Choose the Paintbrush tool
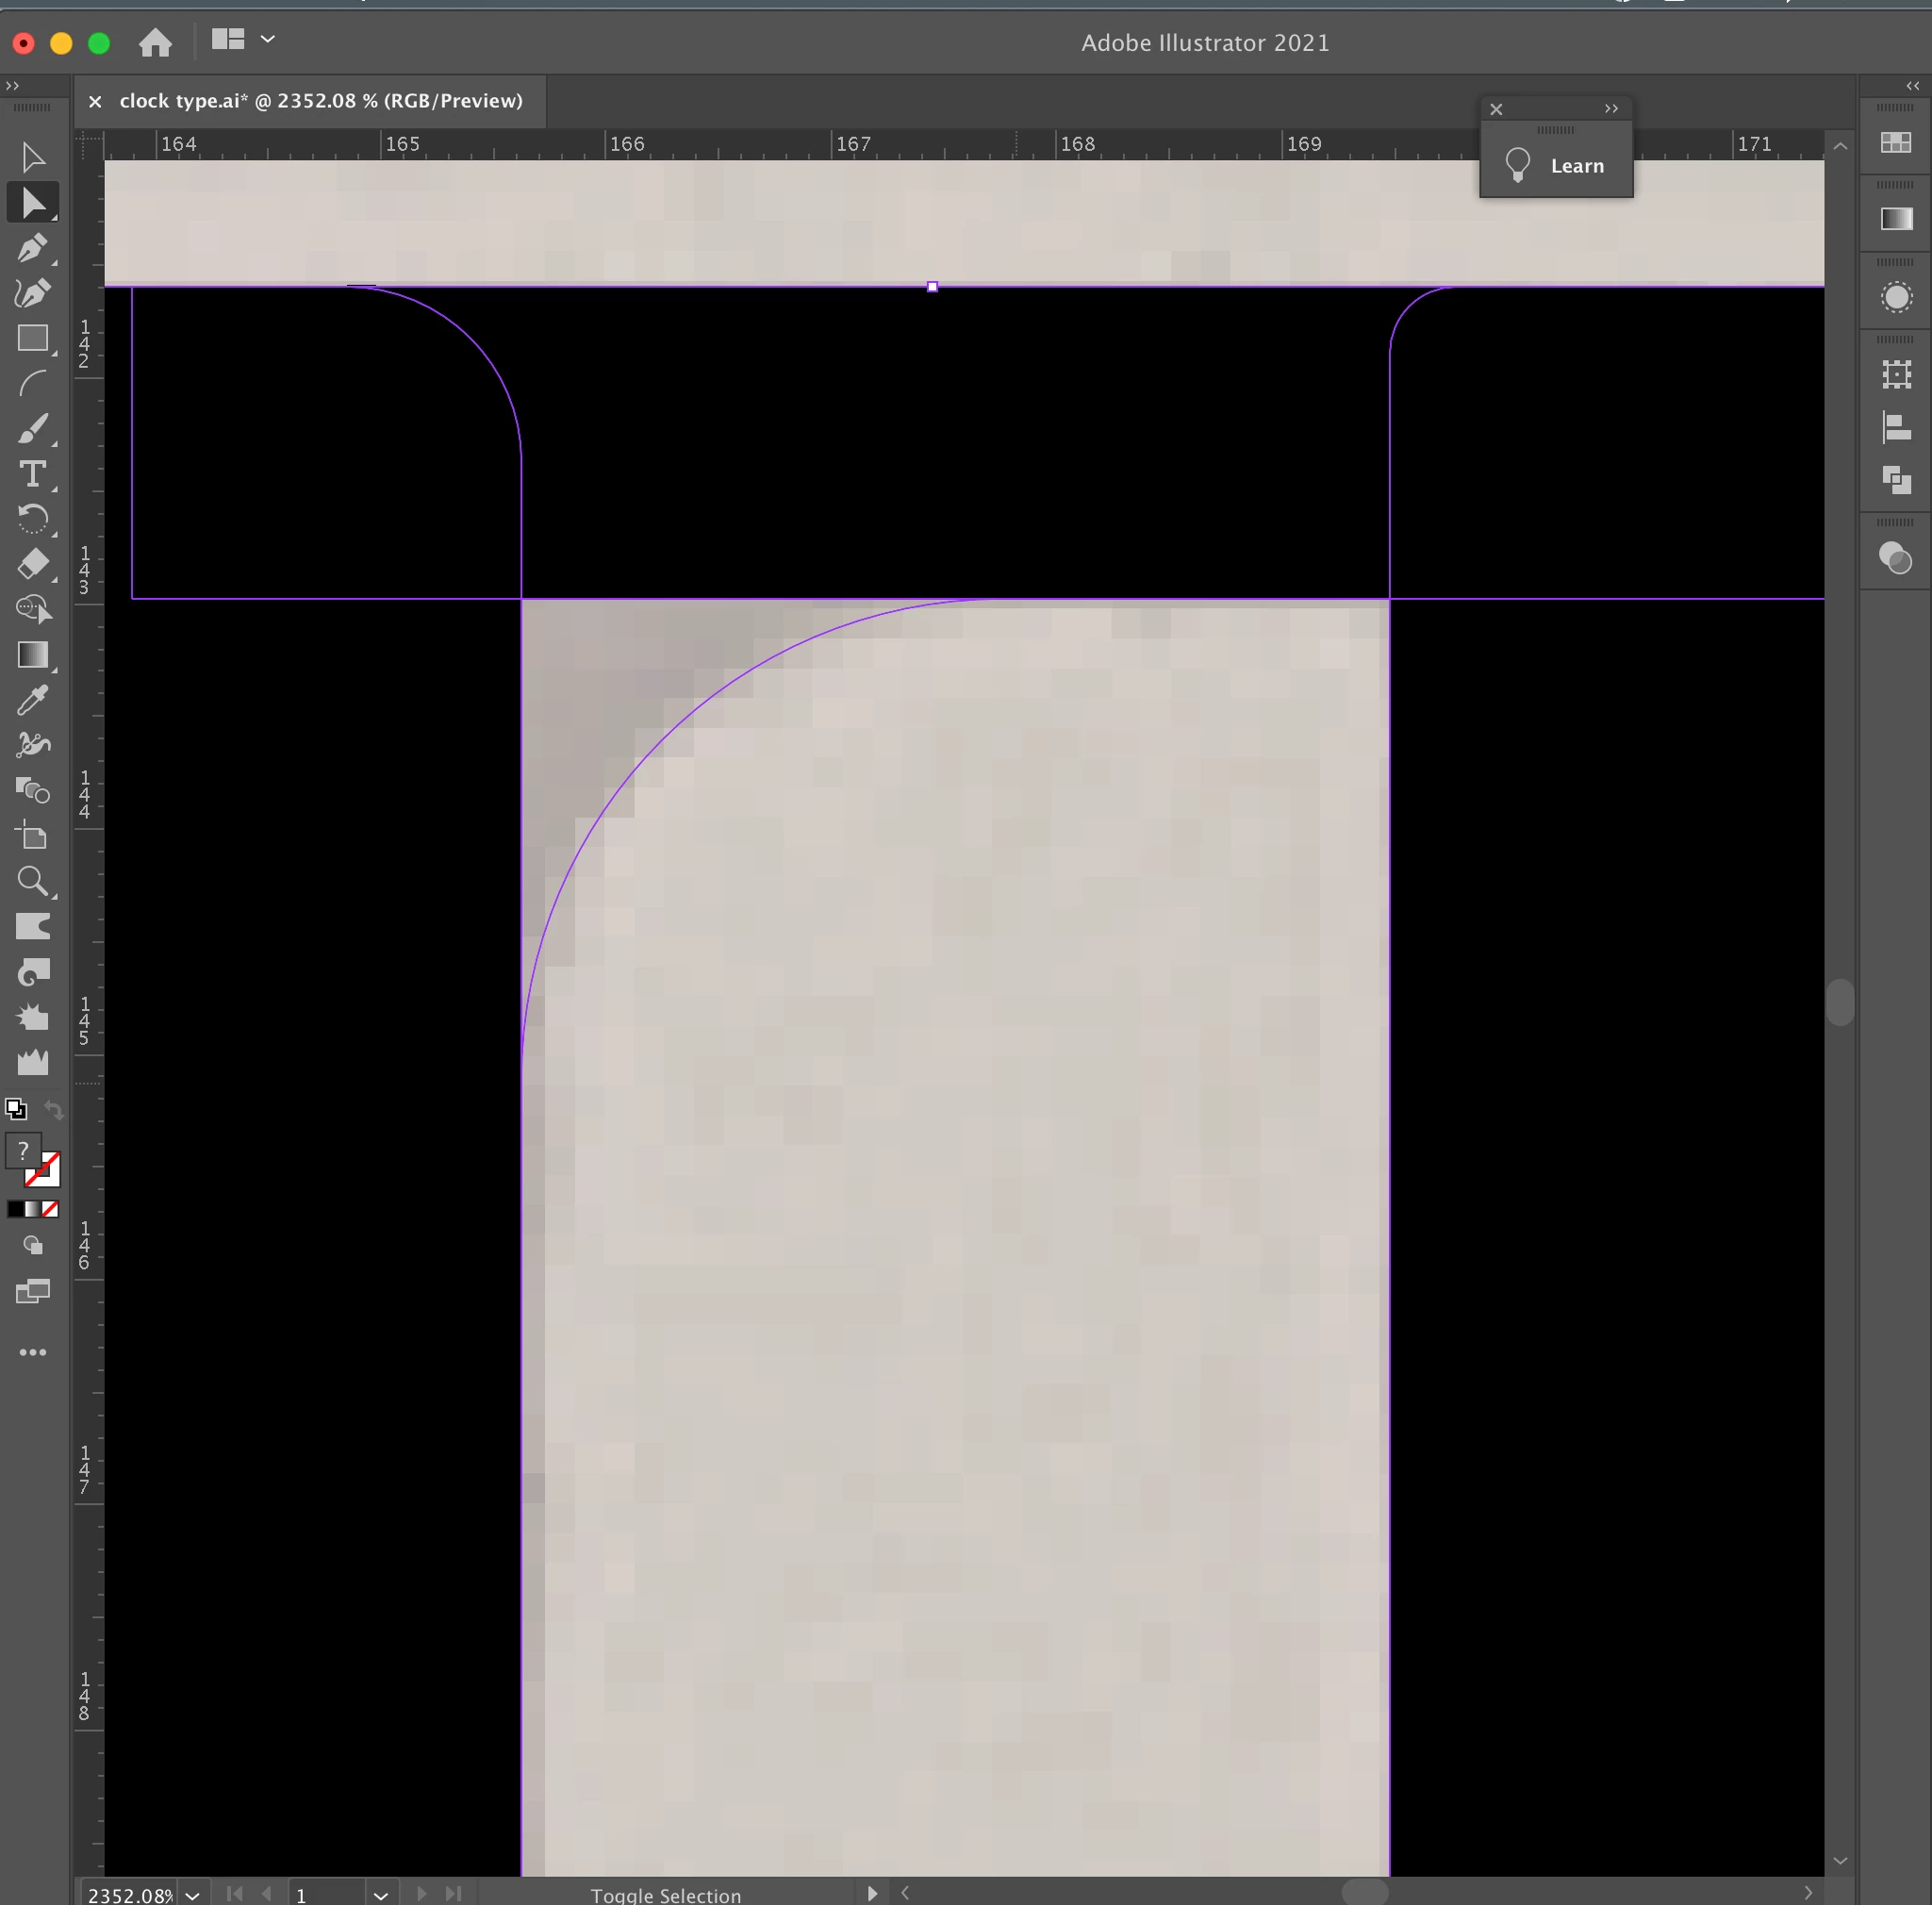Screen dimensions: 1932x1905 [x=32, y=429]
